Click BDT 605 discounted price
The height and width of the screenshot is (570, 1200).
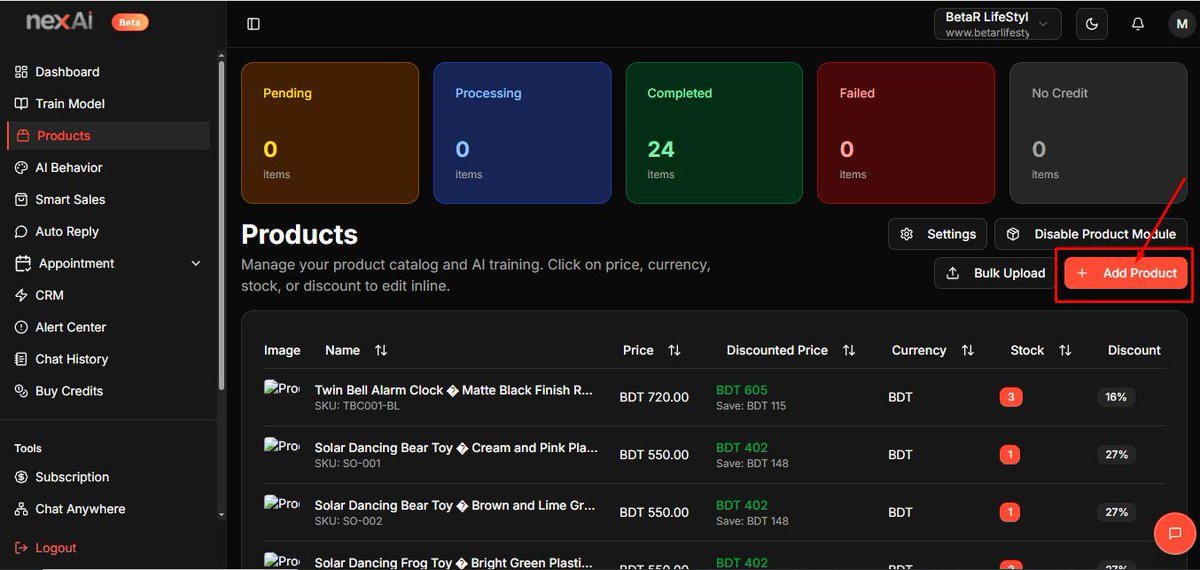click(742, 390)
